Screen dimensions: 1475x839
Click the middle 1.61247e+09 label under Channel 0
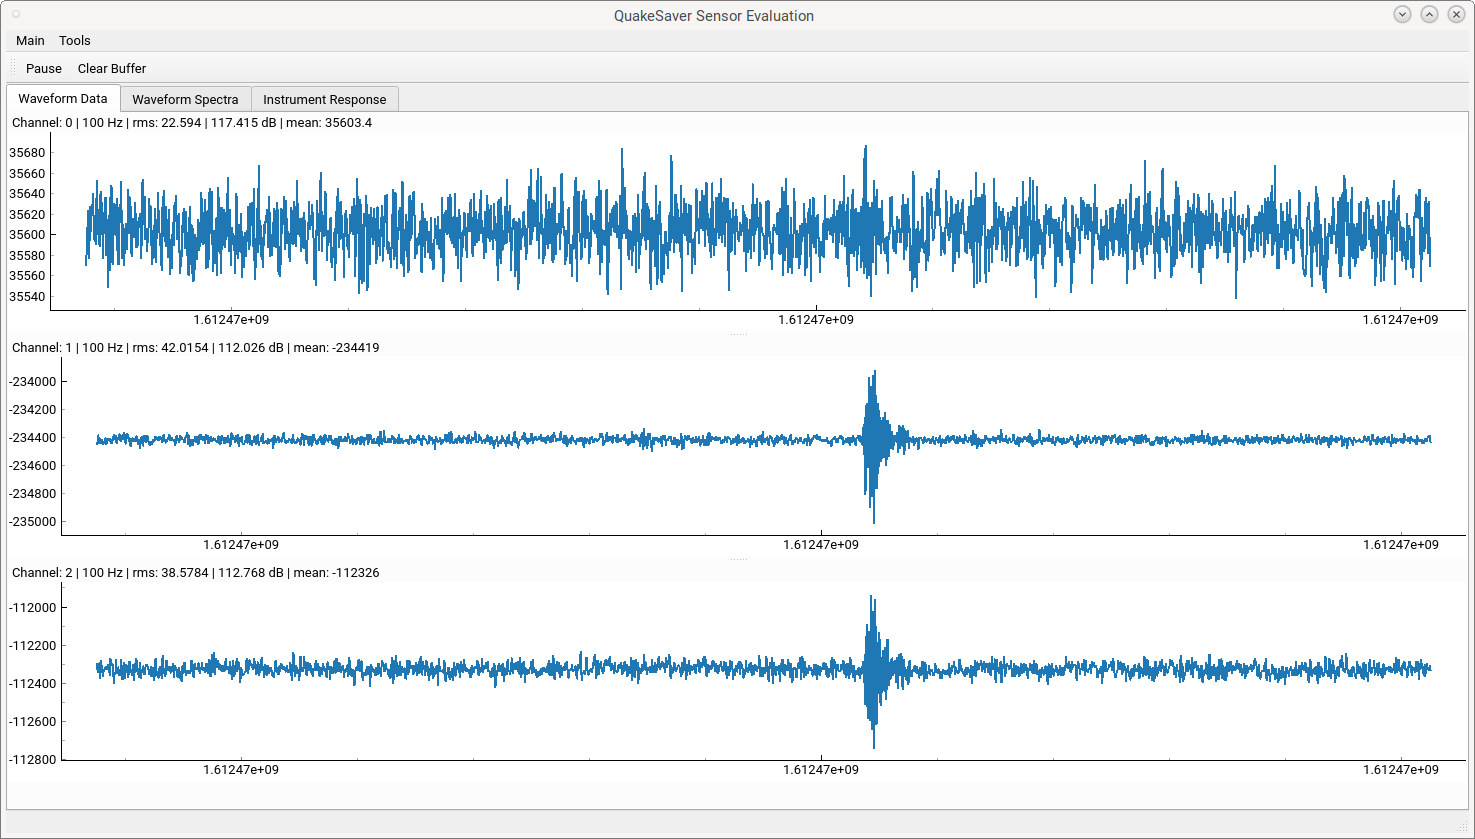[x=816, y=320]
